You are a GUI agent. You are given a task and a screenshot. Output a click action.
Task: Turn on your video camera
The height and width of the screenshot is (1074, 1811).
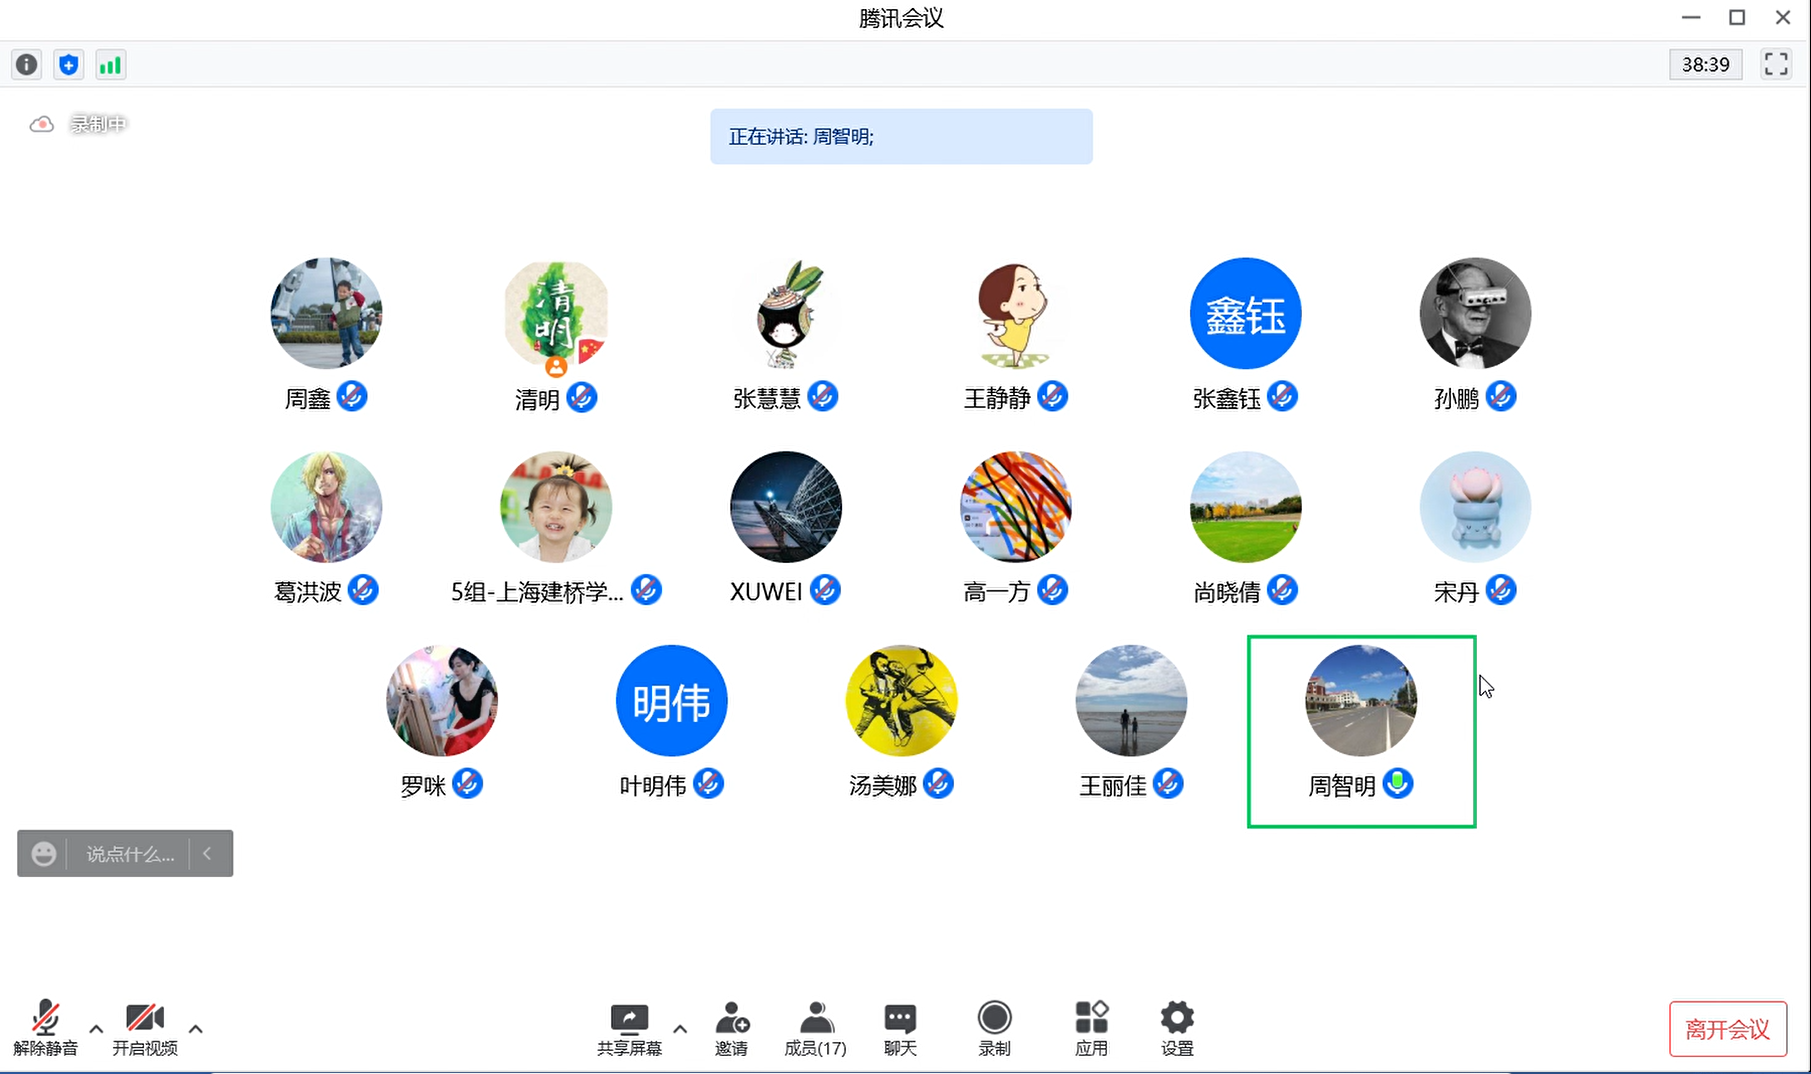145,1028
